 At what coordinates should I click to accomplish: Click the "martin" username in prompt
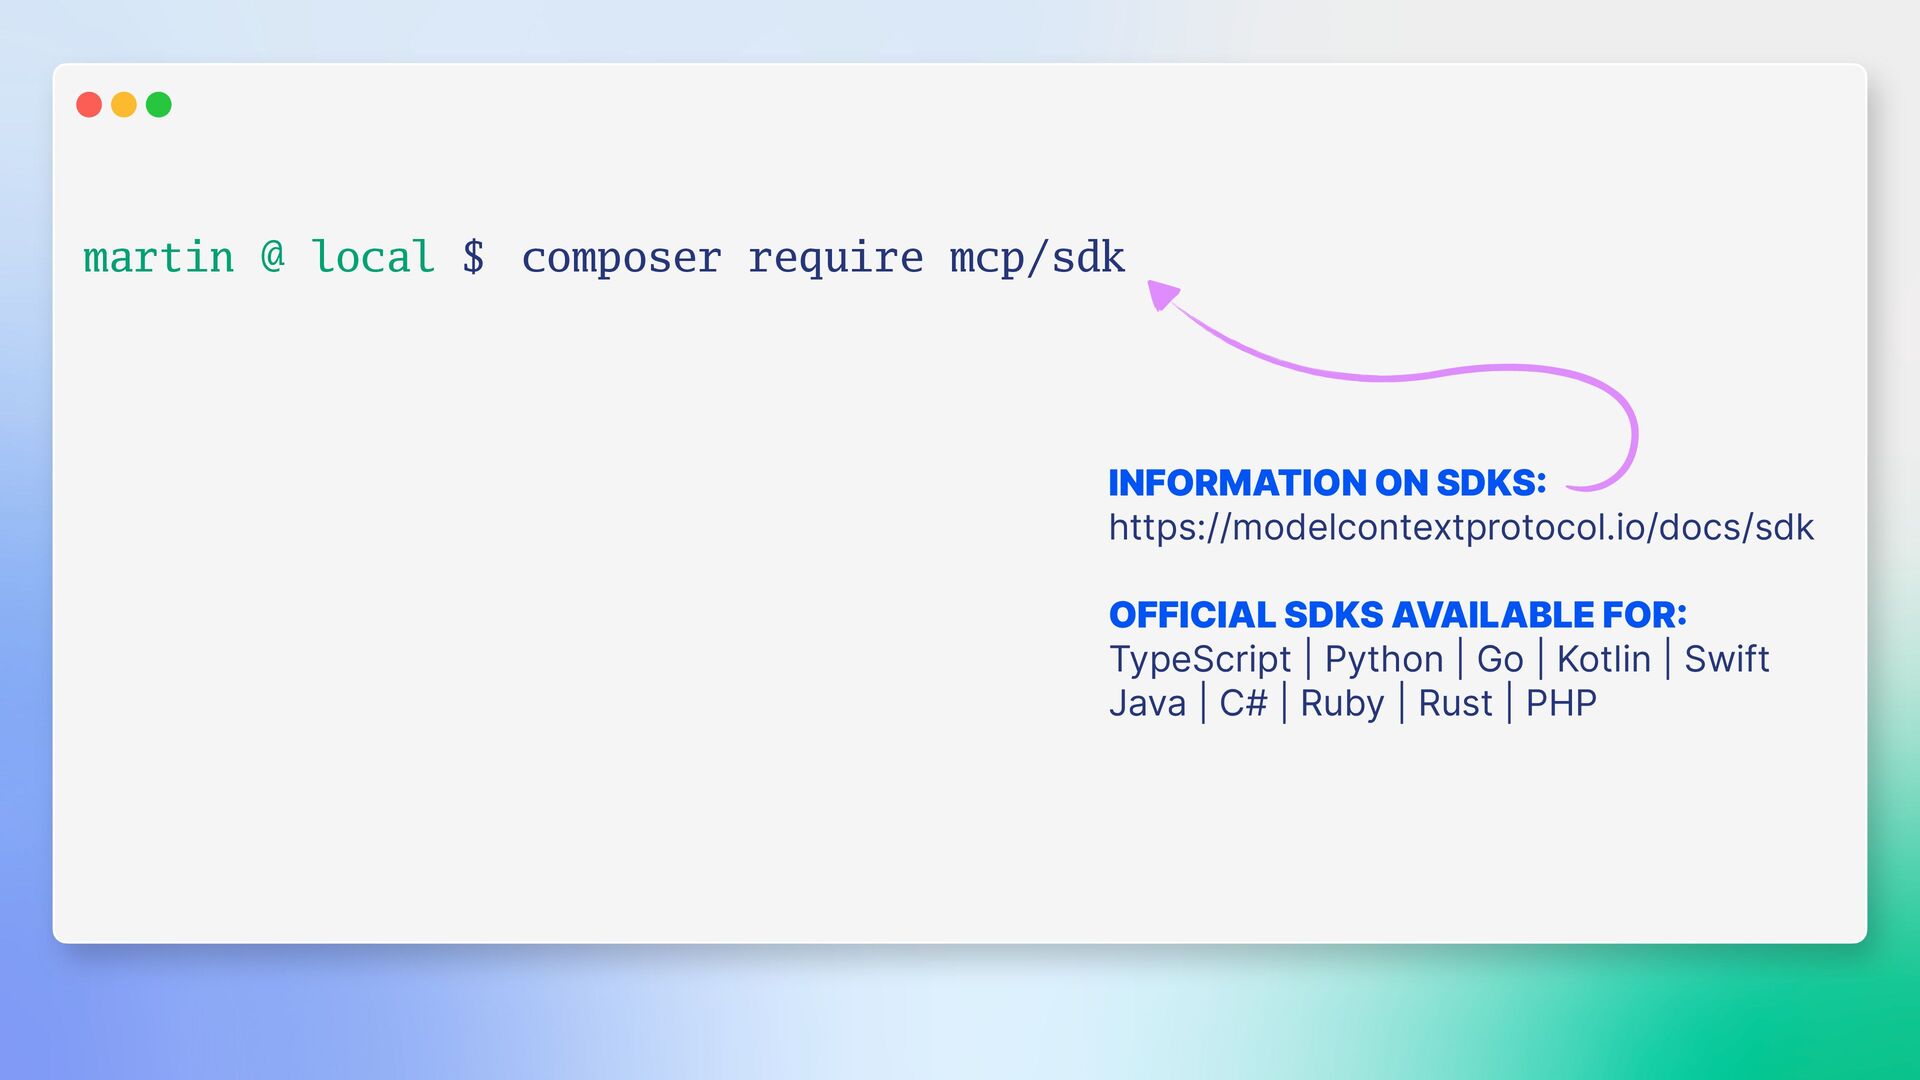(159, 258)
